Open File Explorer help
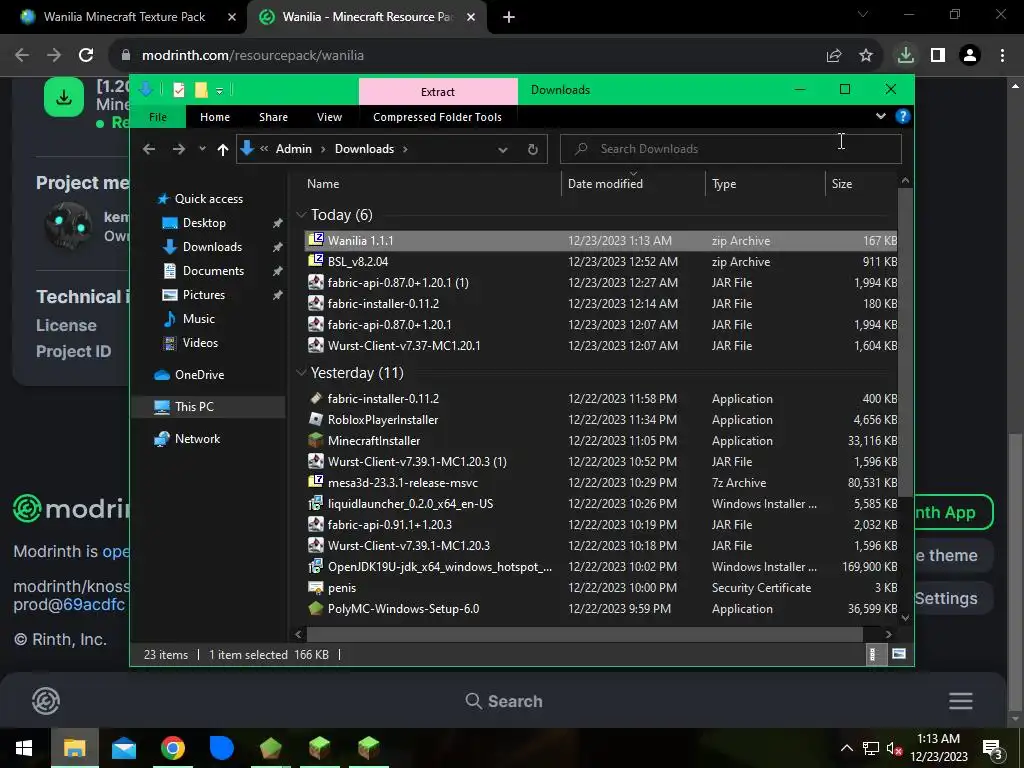 [903, 116]
